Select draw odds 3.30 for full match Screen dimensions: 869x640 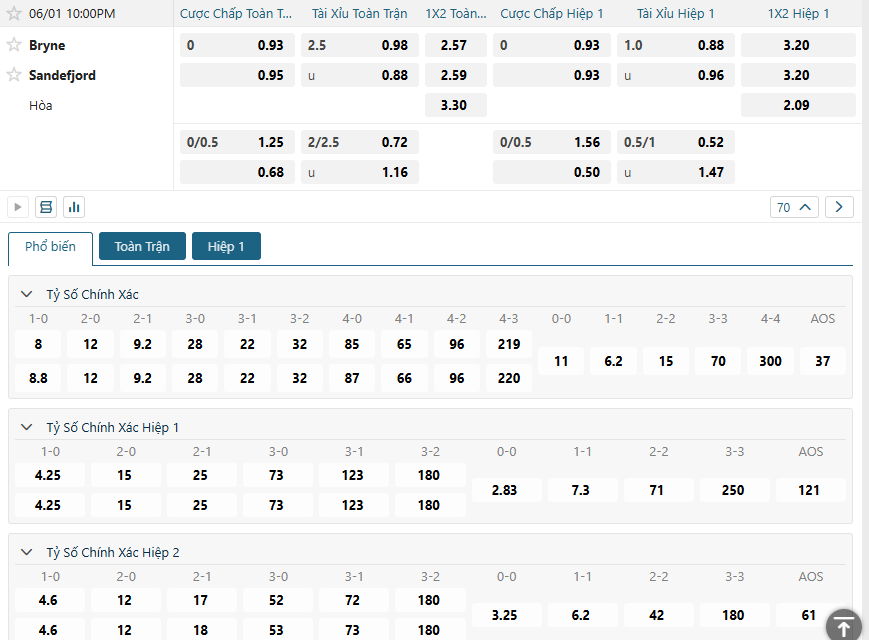coord(455,105)
